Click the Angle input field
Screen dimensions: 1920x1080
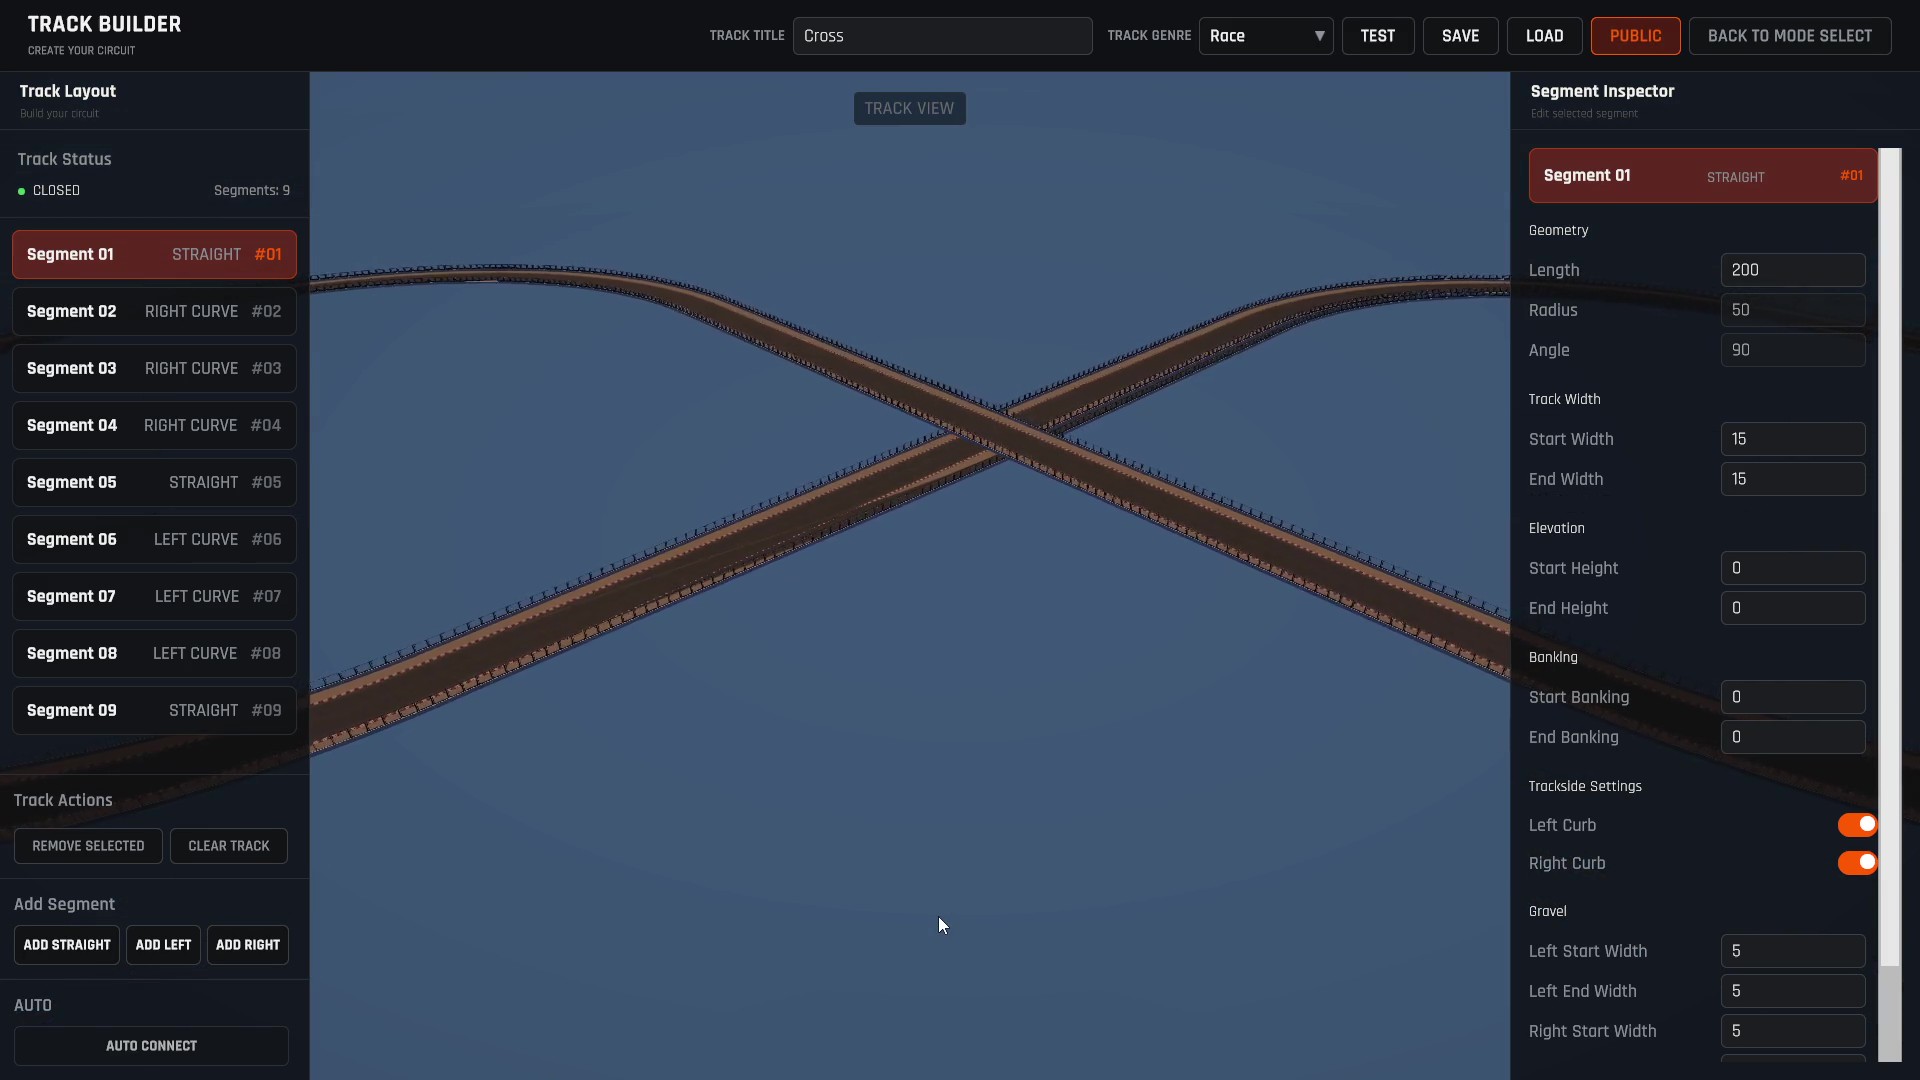pos(1793,350)
